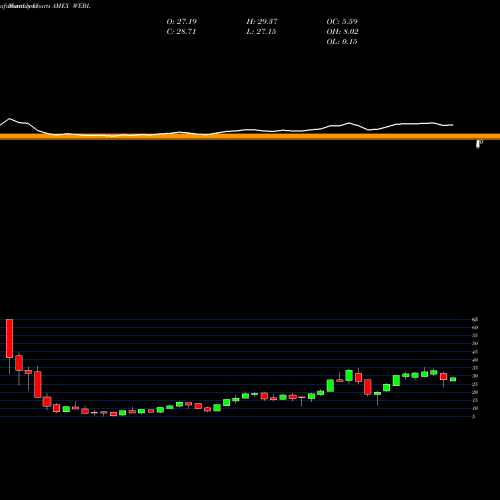Select the OC: 5.59 readout

point(342,22)
